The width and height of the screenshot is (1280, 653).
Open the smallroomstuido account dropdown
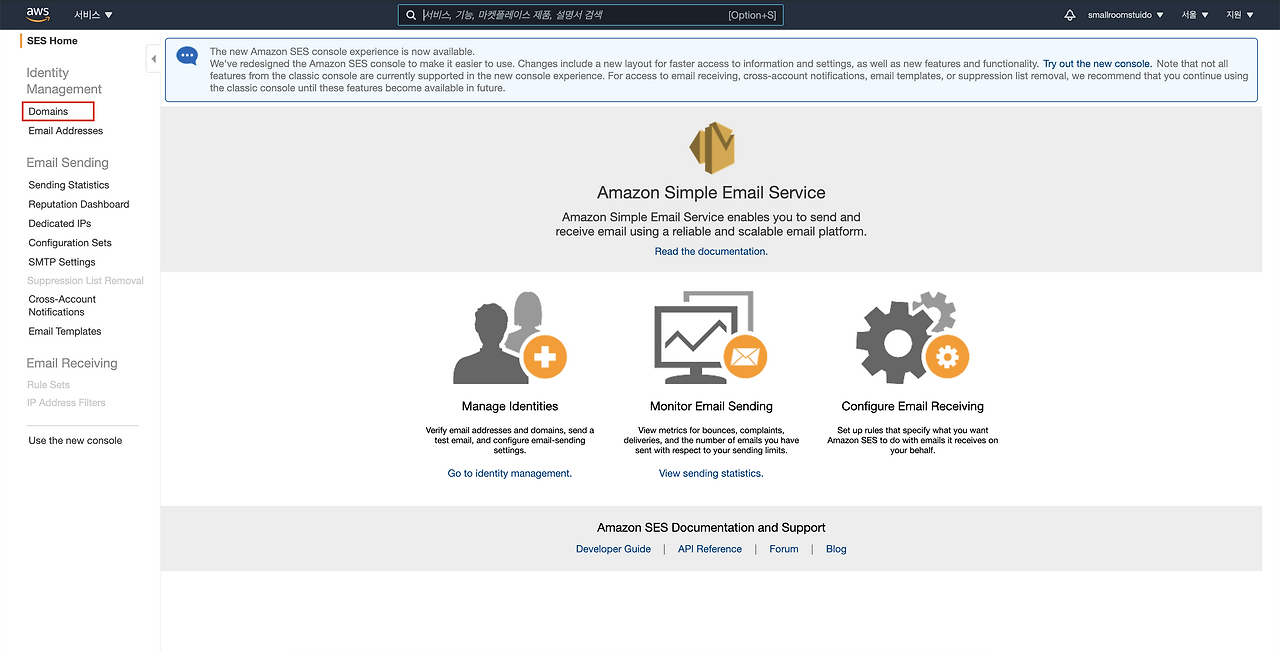pyautogui.click(x=1126, y=15)
